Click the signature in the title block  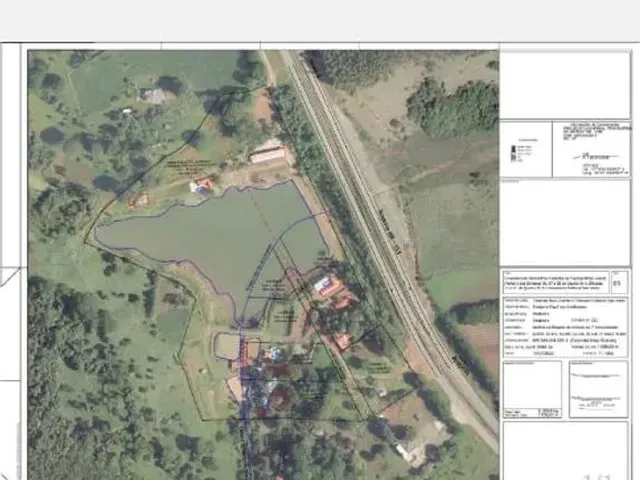click(596, 156)
